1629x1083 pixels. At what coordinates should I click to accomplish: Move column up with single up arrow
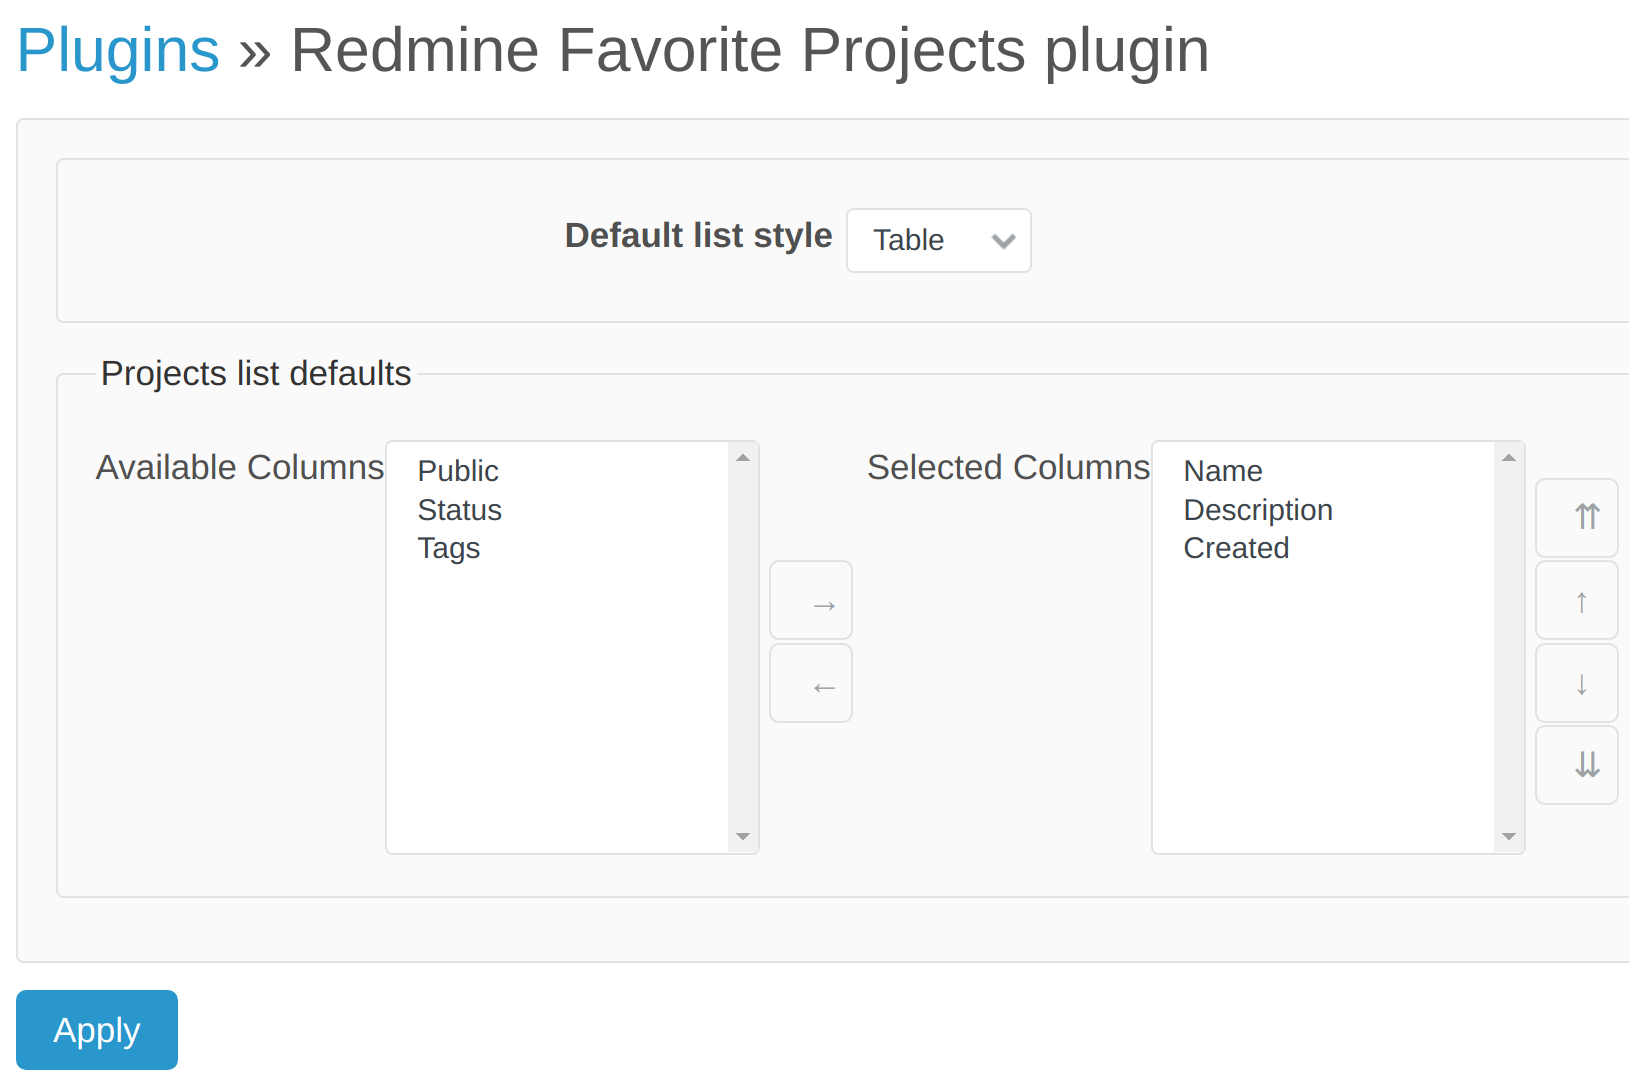[x=1576, y=600]
